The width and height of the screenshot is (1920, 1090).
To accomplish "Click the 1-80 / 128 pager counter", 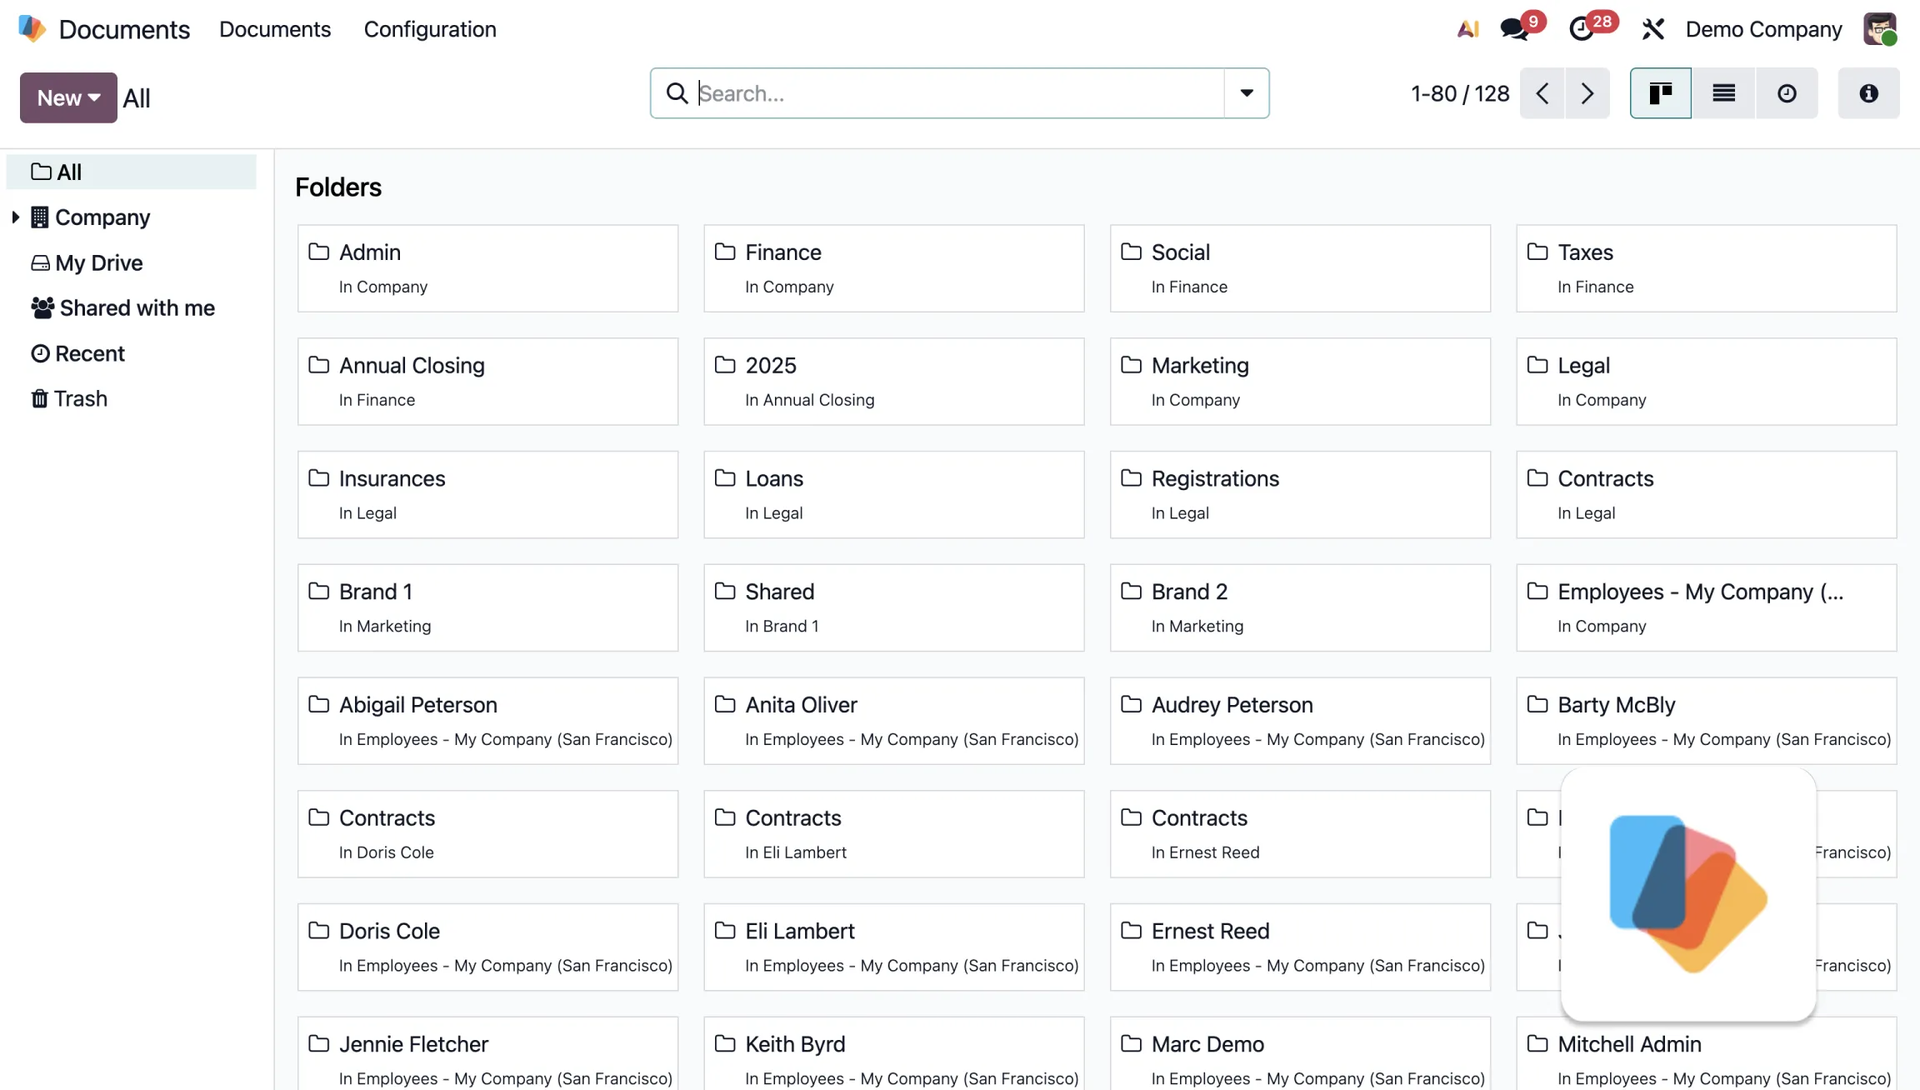I will pyautogui.click(x=1460, y=93).
